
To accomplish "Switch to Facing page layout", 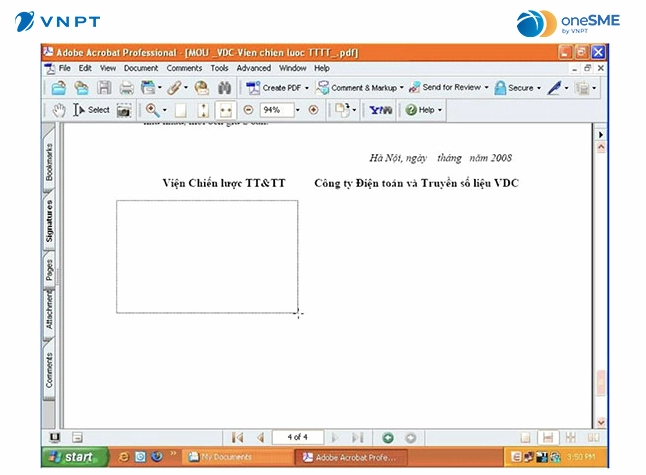I will coord(593,438).
